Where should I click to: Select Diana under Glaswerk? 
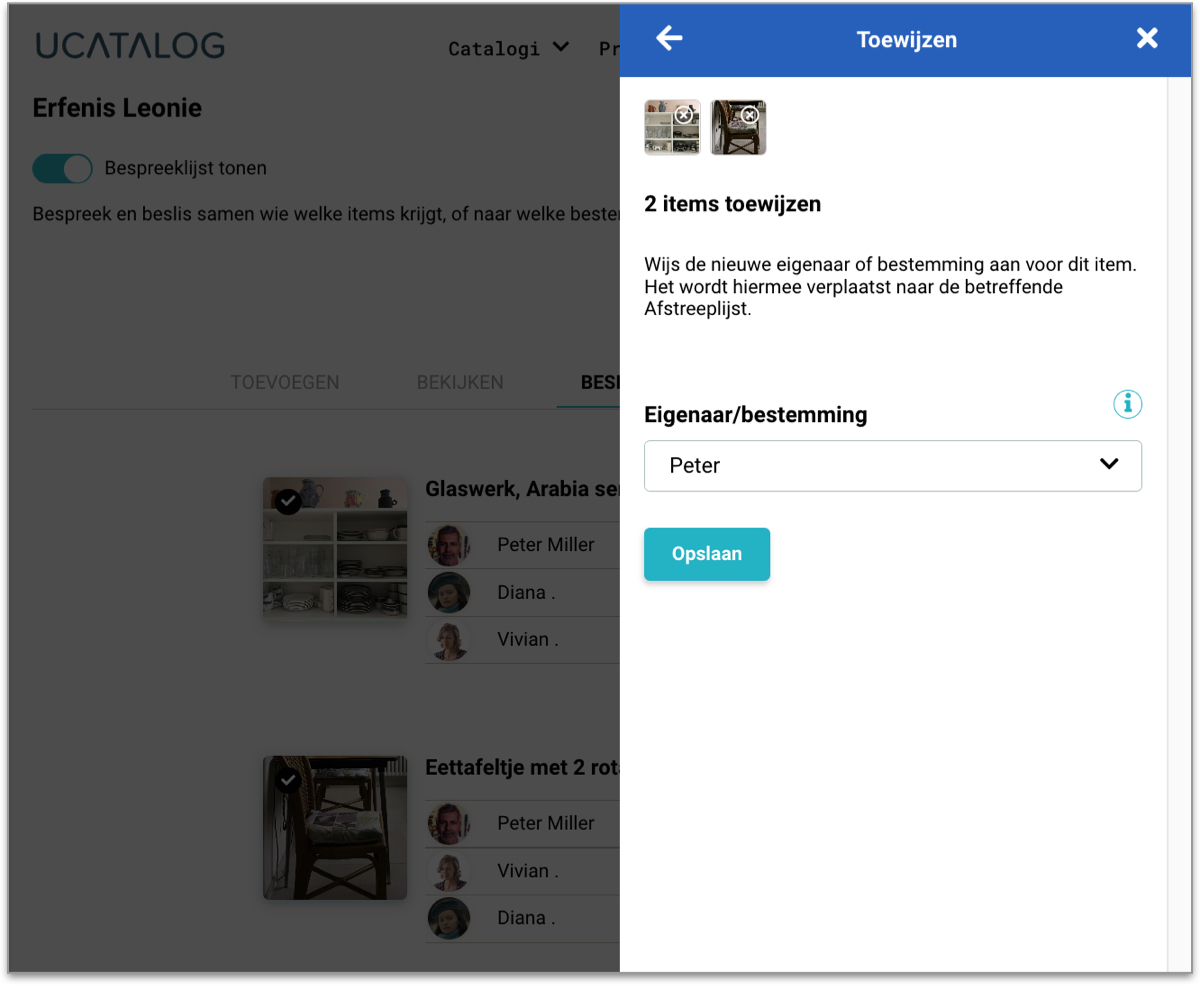coord(526,592)
